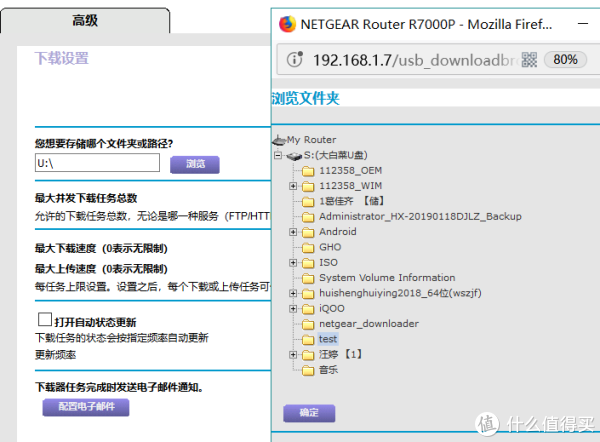The image size is (600, 442).
Task: Select the S: drive icon
Action: tap(294, 156)
